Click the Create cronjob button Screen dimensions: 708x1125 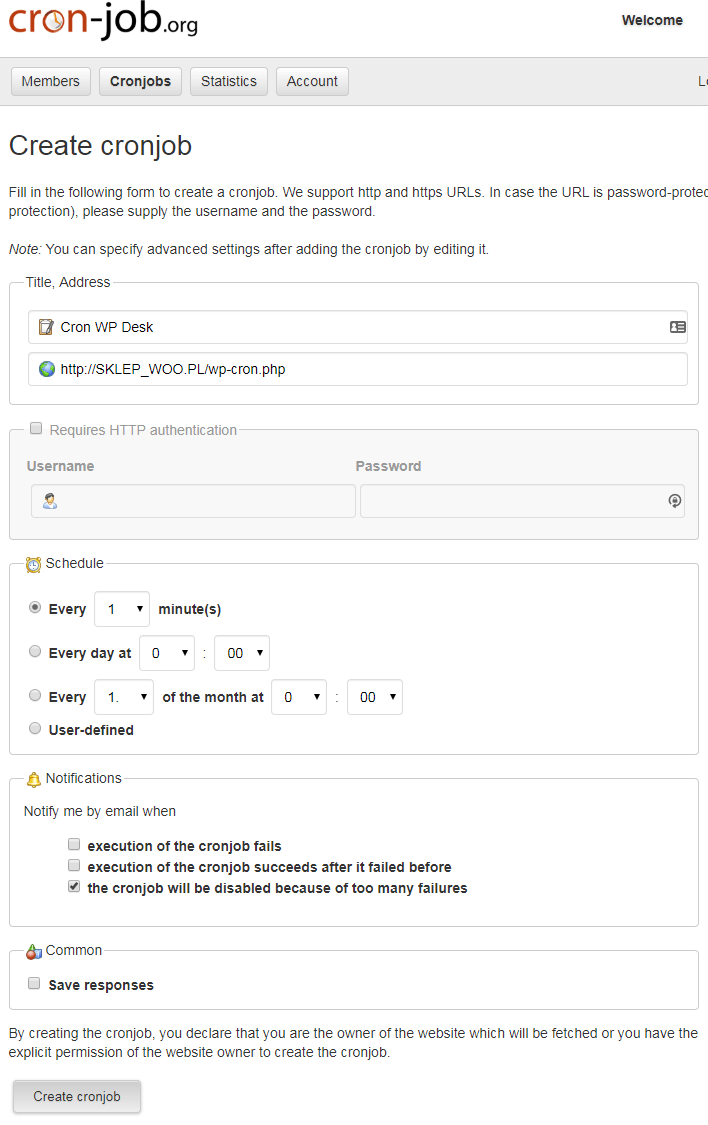click(x=77, y=1096)
